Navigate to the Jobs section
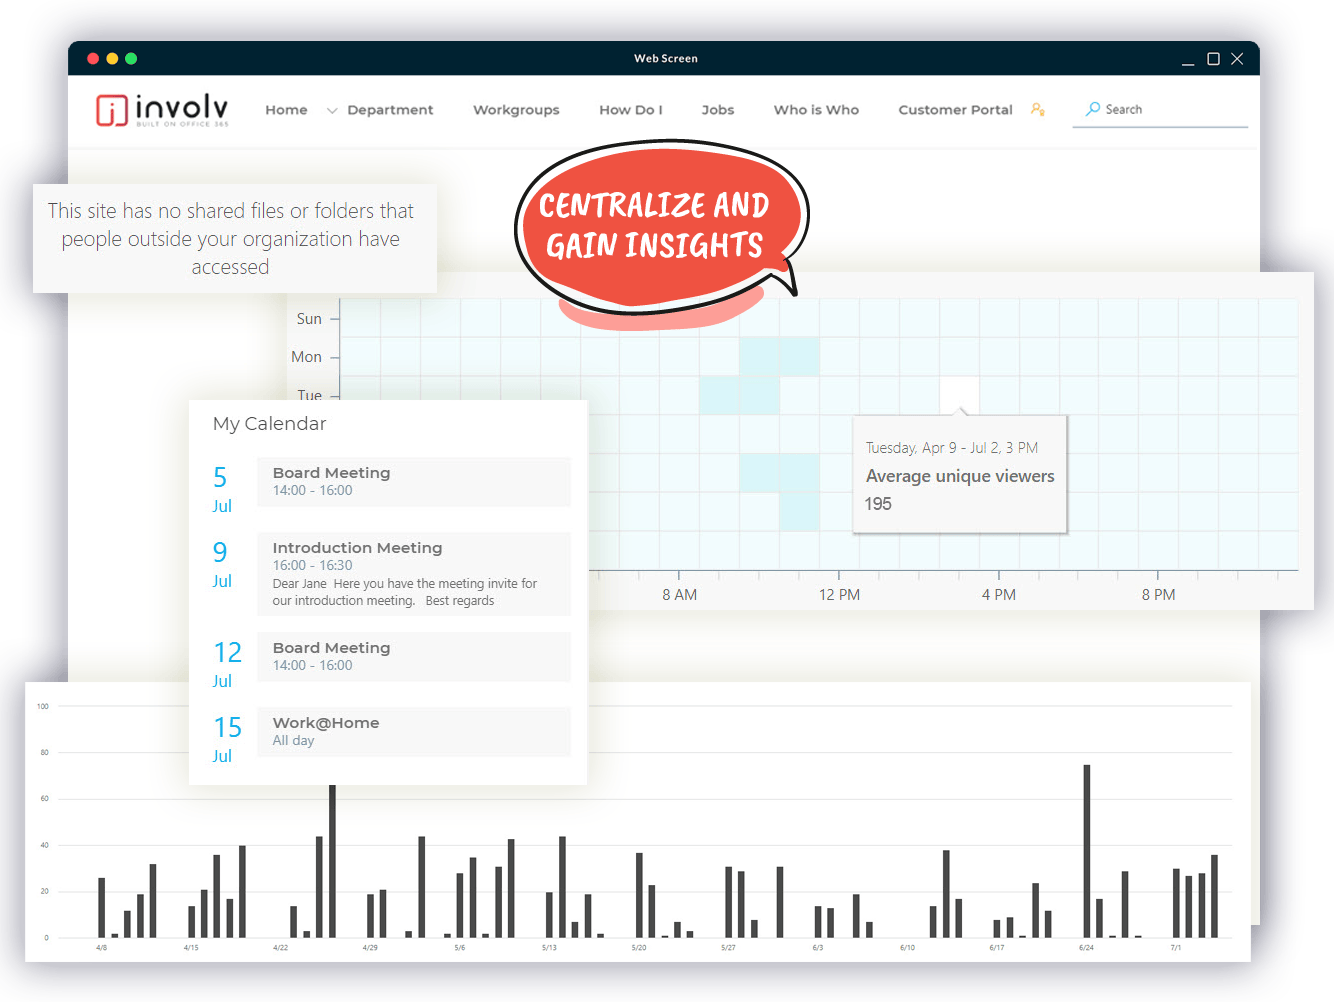Viewport: 1334px width, 1002px height. [x=717, y=110]
